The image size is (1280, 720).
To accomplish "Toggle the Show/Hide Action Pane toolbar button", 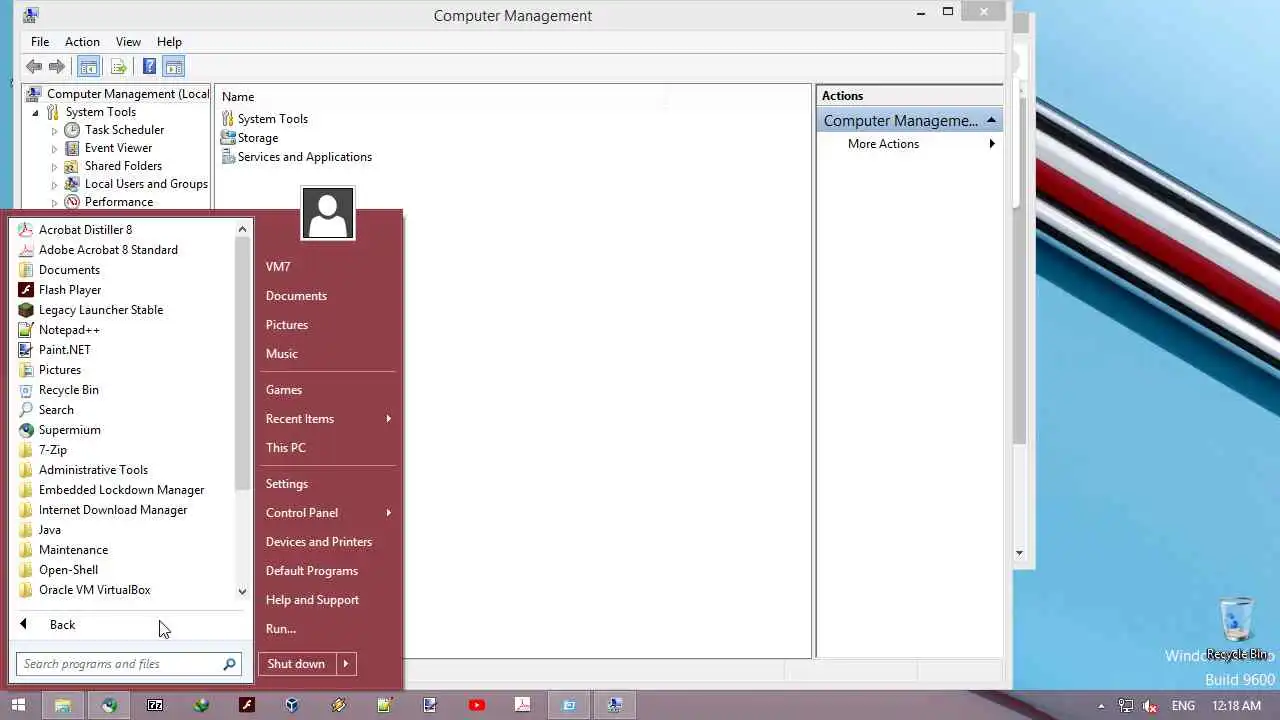I will point(174,67).
